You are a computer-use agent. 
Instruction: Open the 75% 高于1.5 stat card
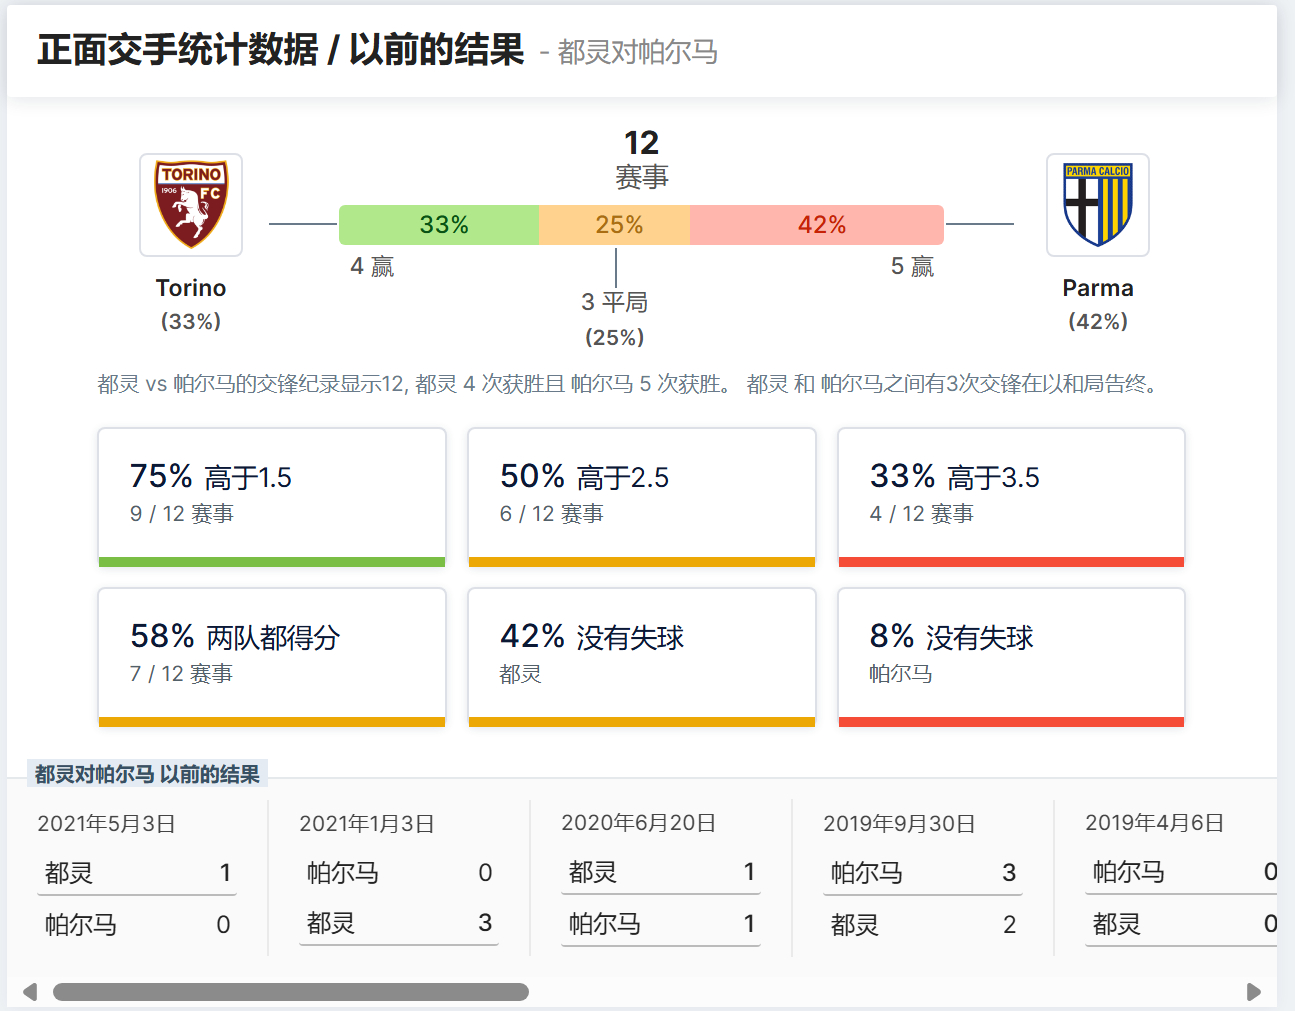[x=272, y=495]
